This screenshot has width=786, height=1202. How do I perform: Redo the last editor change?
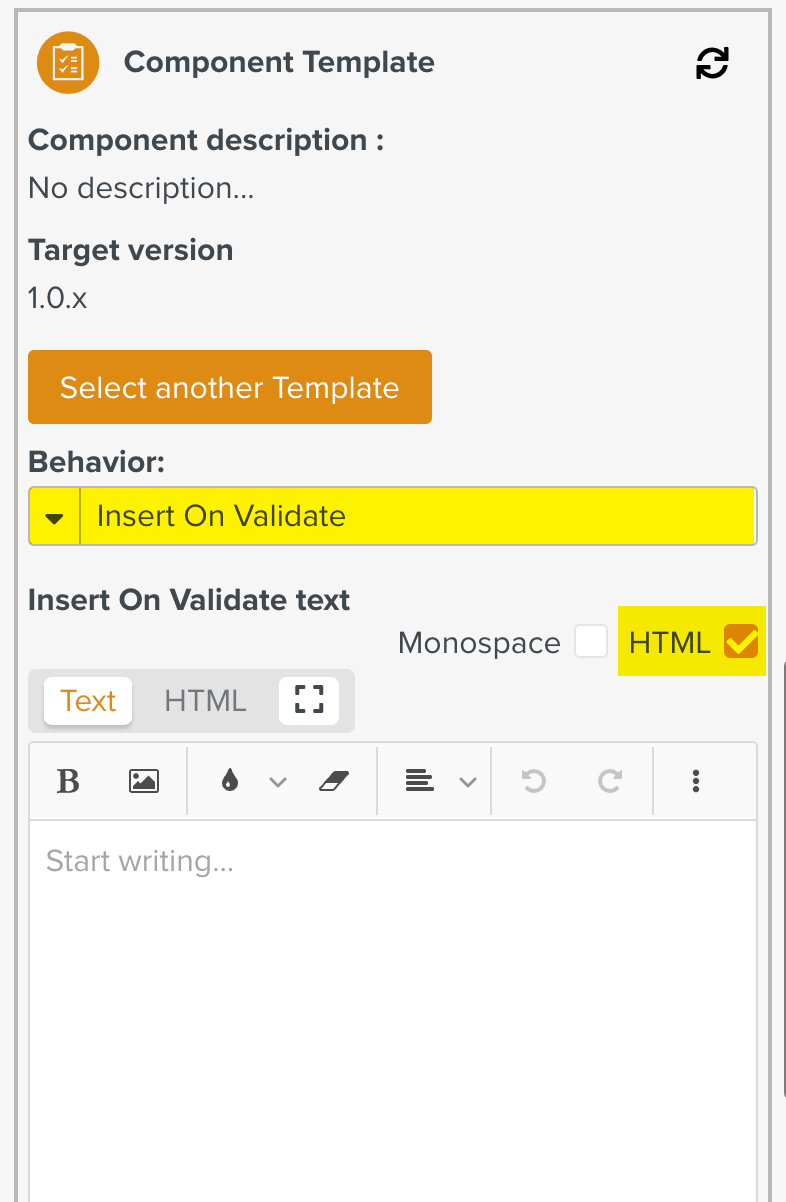[x=610, y=781]
